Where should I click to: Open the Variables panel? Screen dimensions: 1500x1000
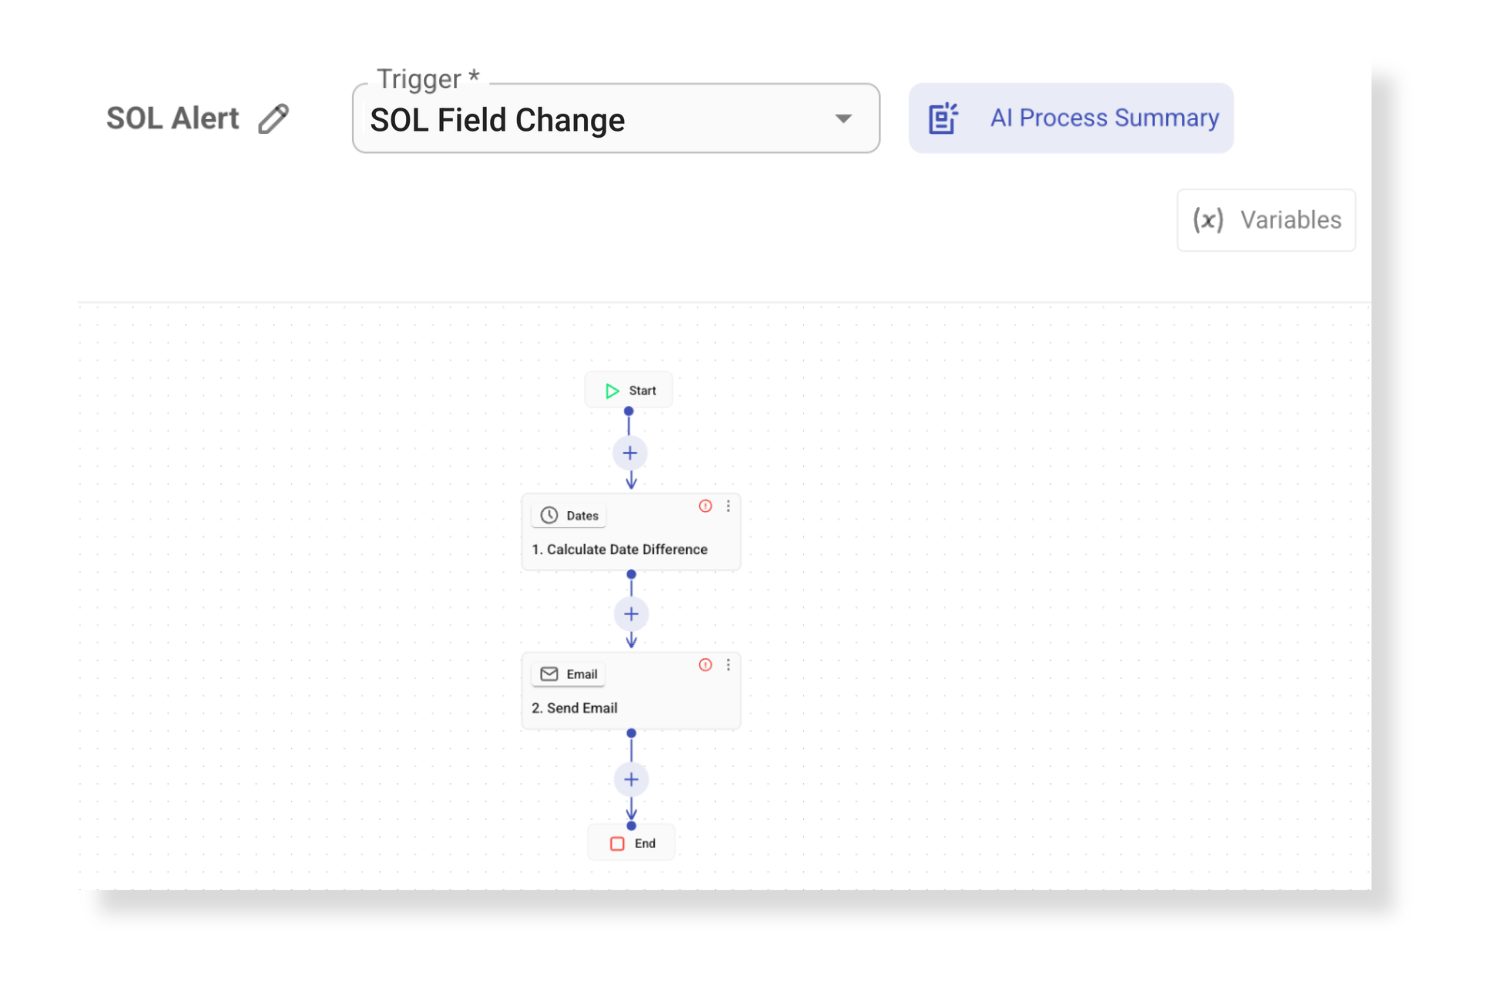pyautogui.click(x=1266, y=220)
